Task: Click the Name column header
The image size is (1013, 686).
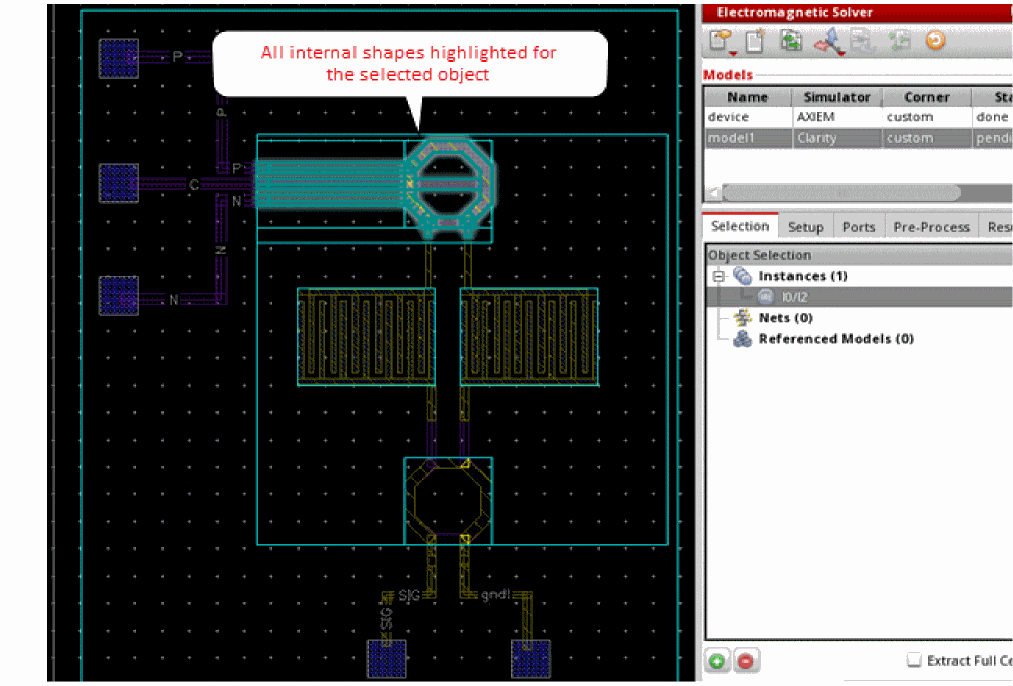Action: point(747,97)
